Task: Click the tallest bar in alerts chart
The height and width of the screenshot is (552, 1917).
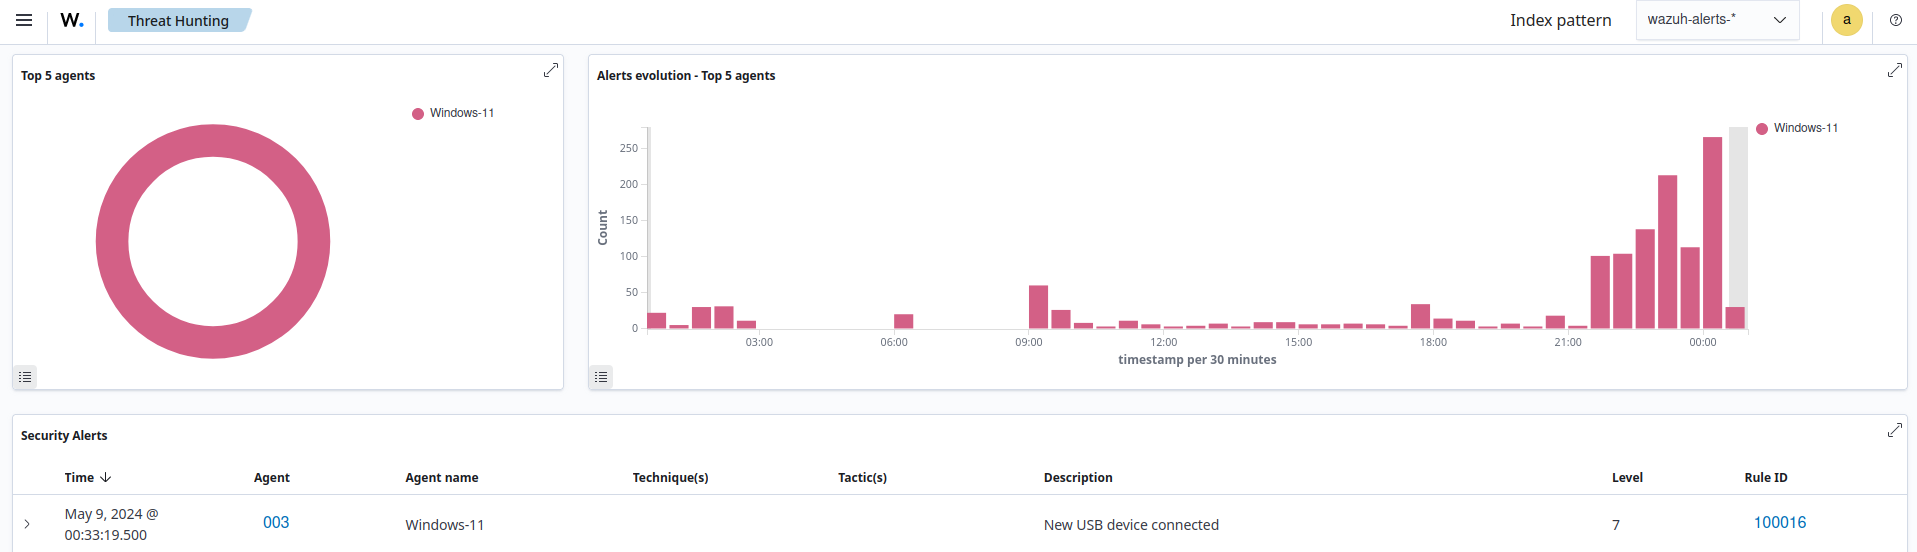Action: click(x=1712, y=232)
